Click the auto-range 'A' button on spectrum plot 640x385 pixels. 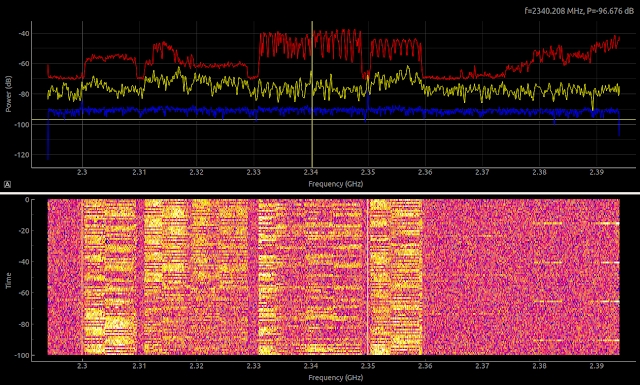[x=7, y=185]
